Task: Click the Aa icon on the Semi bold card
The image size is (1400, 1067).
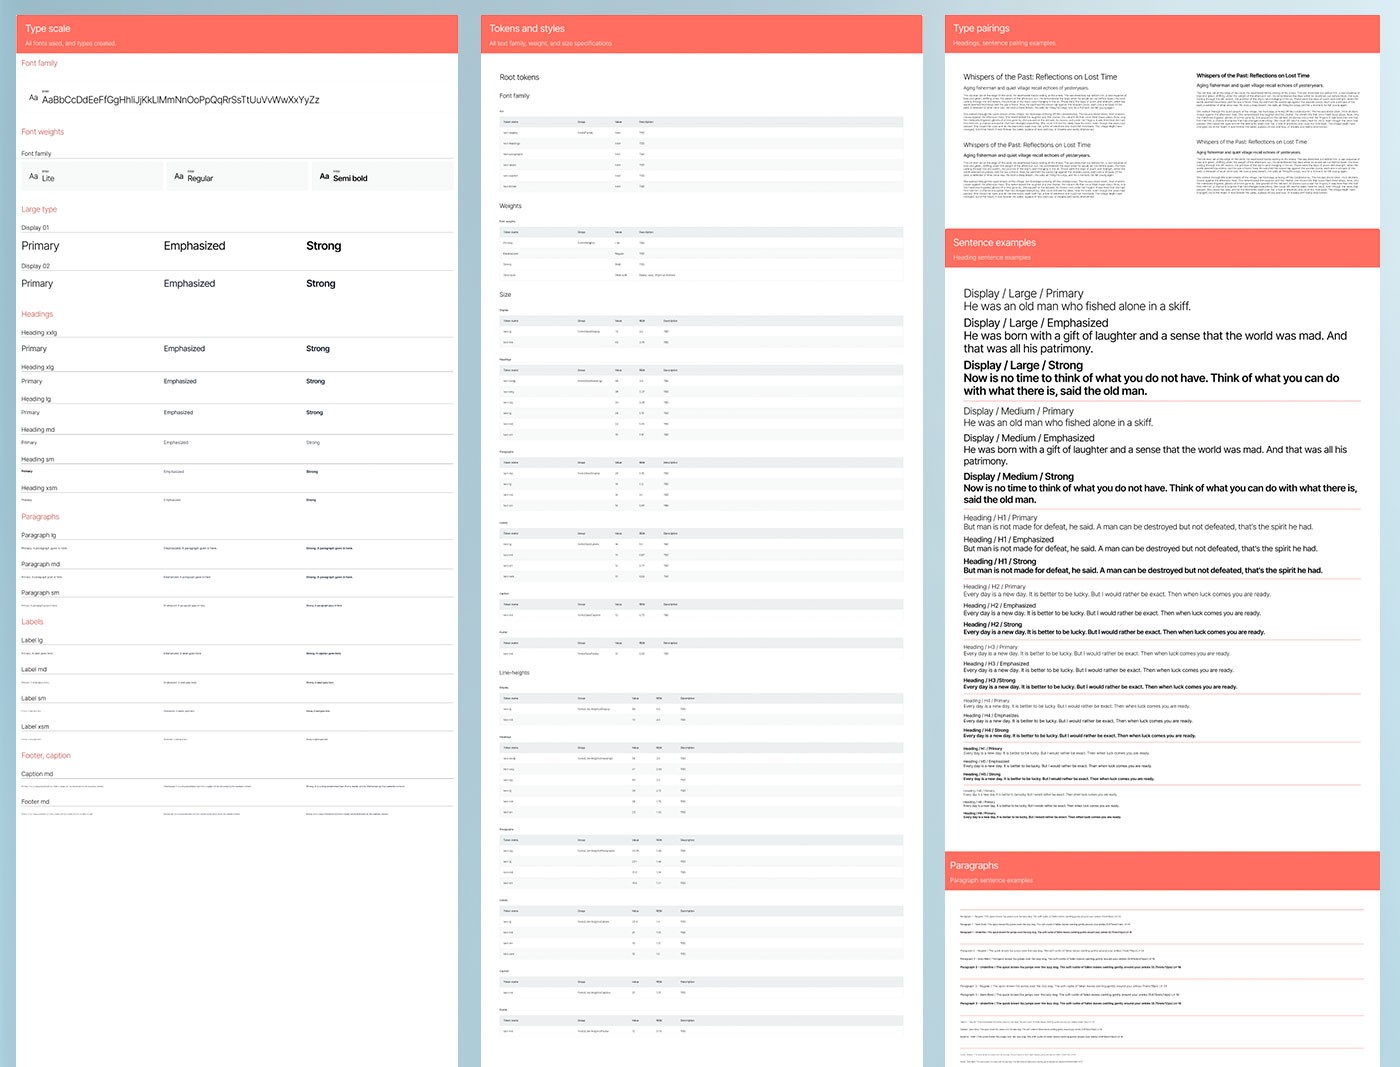Action: click(x=323, y=176)
